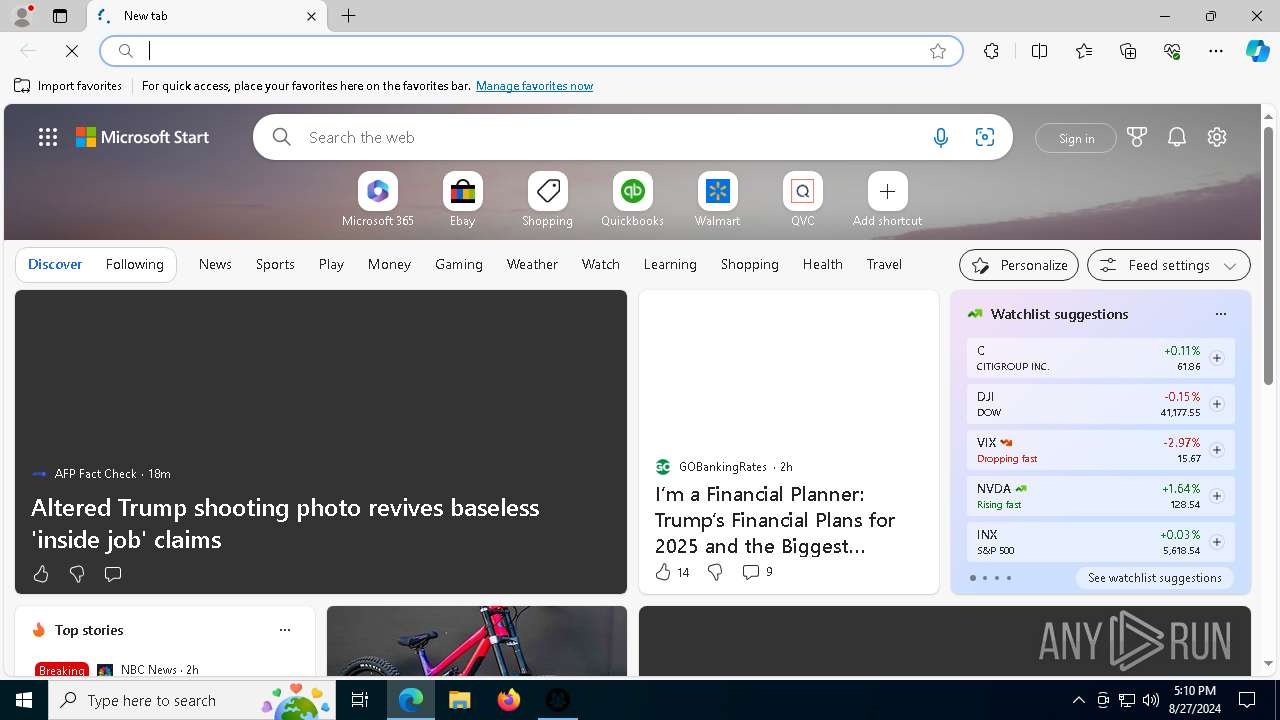Image resolution: width=1280 pixels, height=720 pixels.
Task: Start voice search with microphone
Action: 940,138
